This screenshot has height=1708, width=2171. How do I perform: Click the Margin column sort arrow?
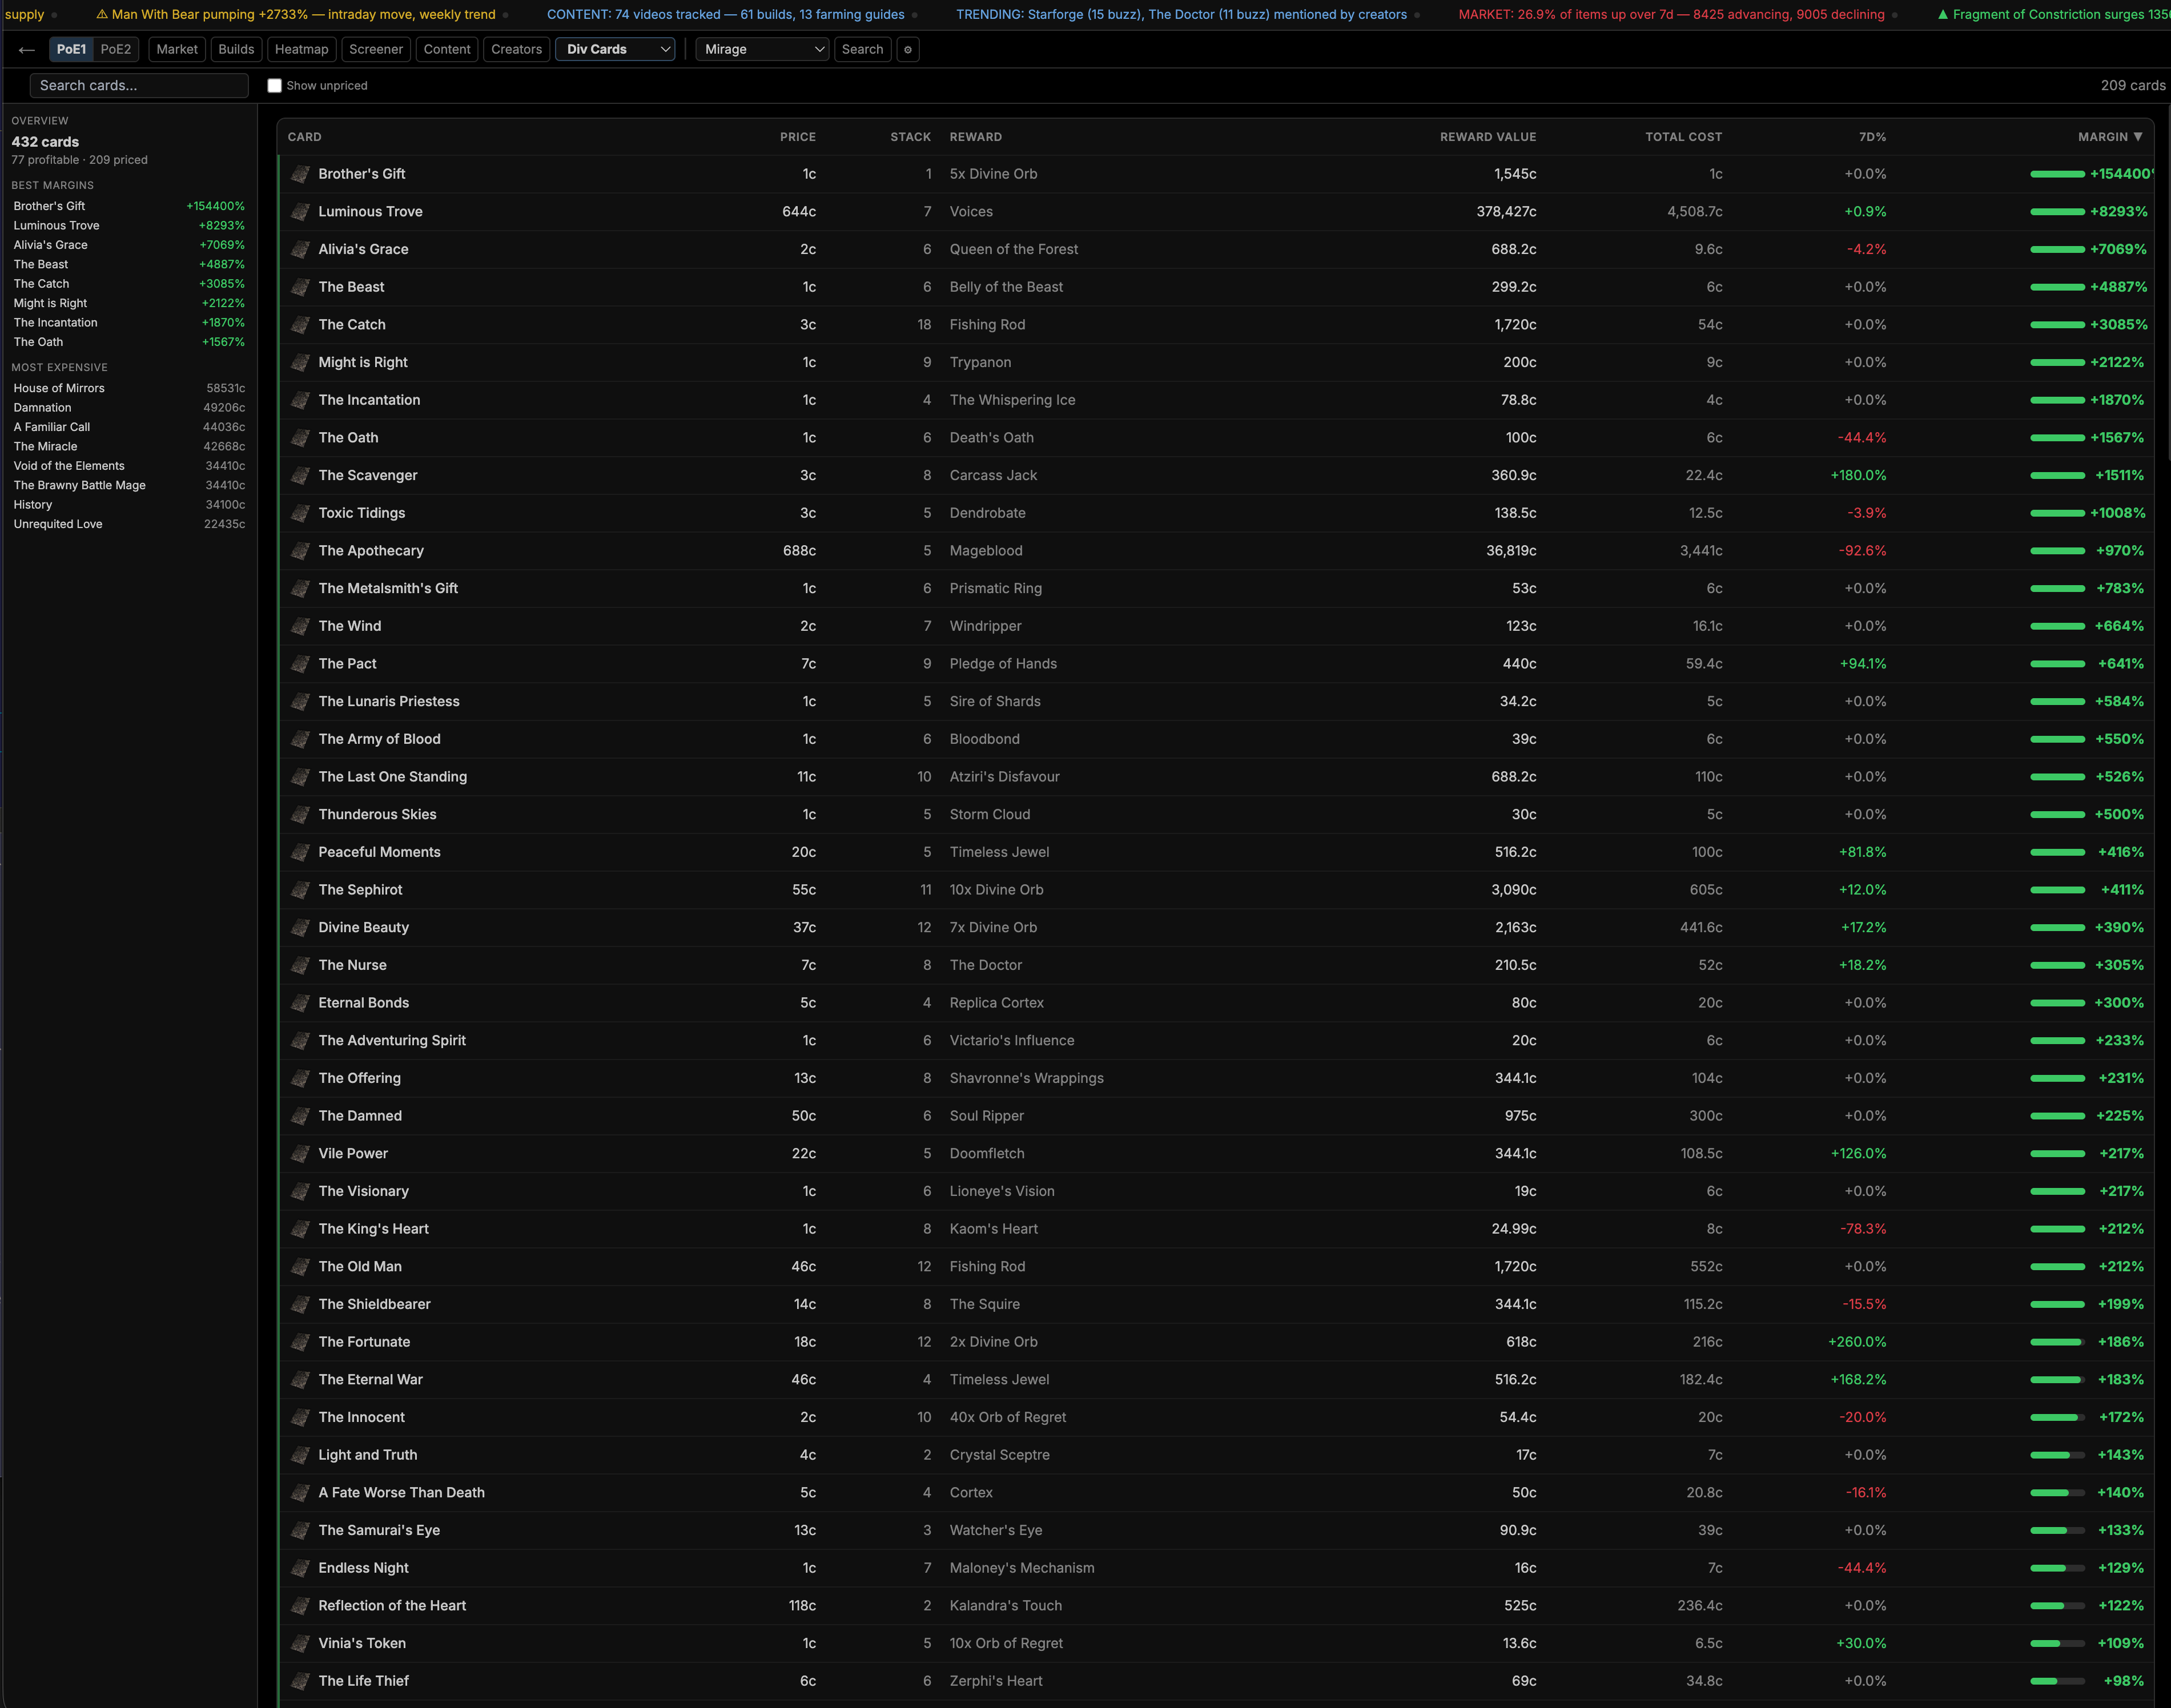[2138, 137]
